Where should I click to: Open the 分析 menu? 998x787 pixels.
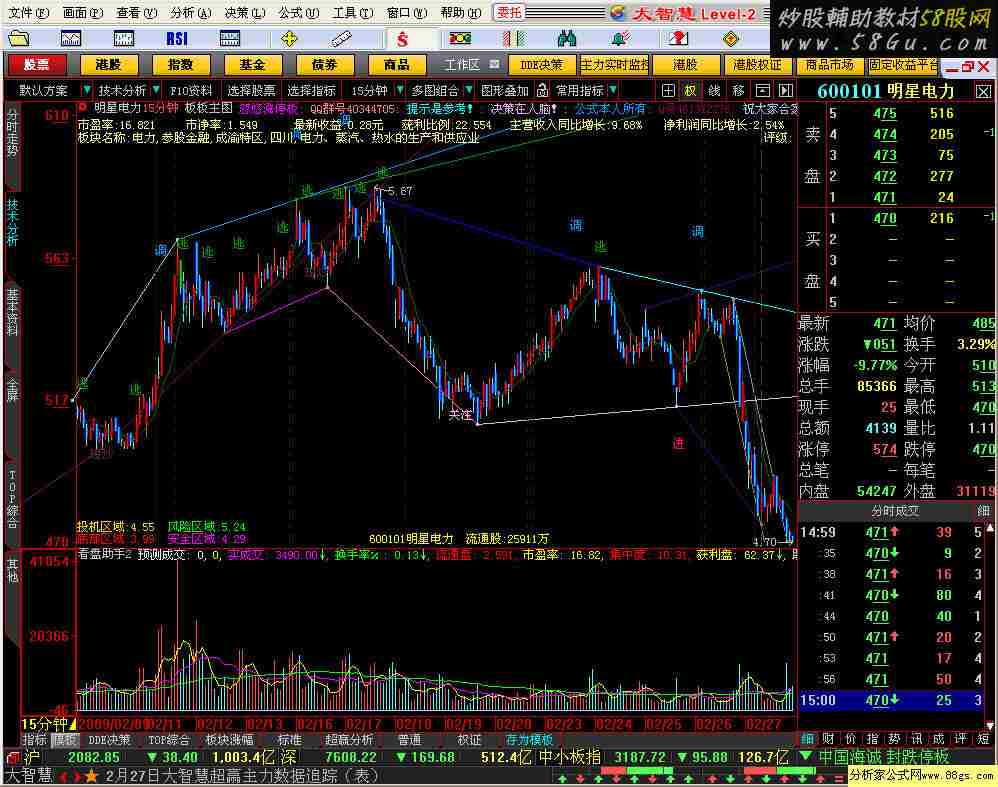pos(190,12)
